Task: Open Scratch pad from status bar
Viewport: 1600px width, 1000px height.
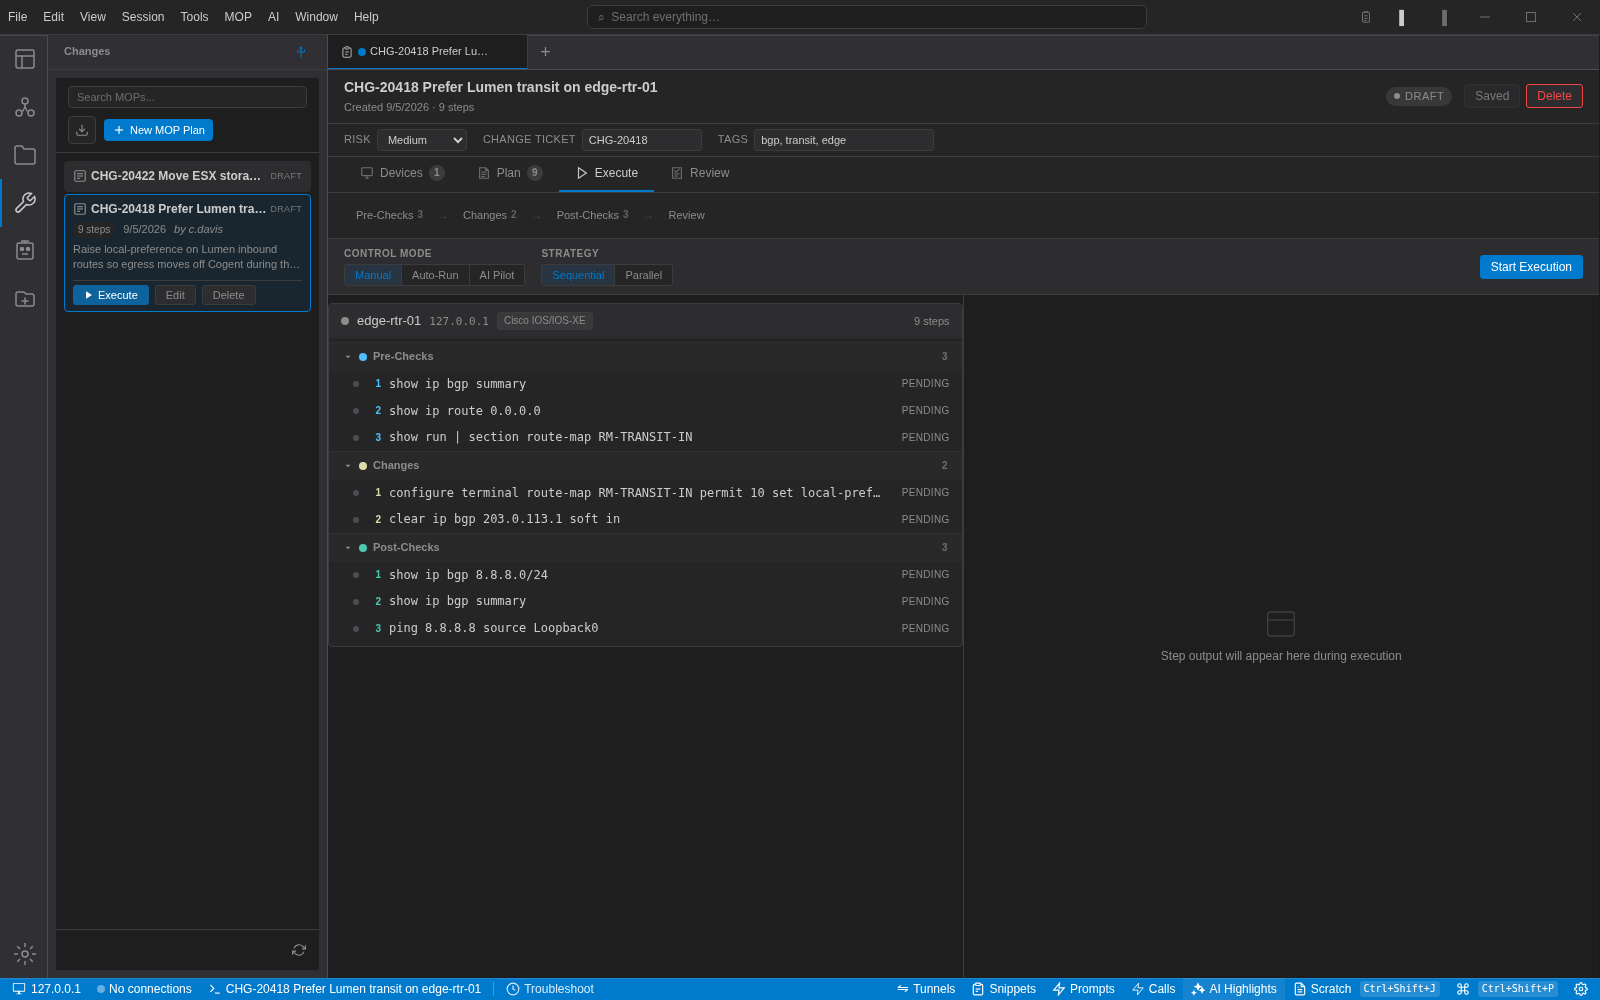Action: (1322, 989)
